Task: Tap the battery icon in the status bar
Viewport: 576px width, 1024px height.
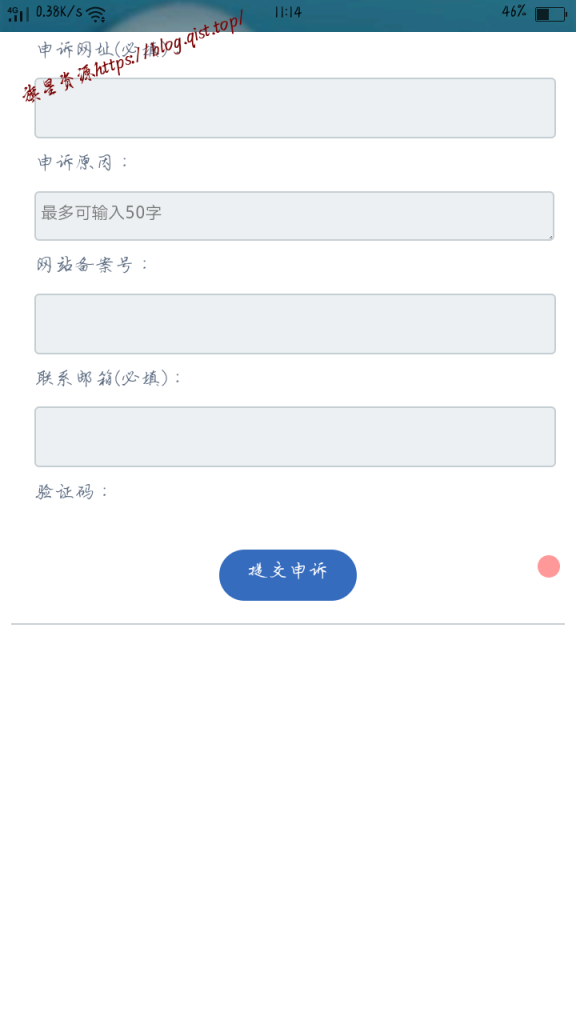Action: (x=552, y=13)
